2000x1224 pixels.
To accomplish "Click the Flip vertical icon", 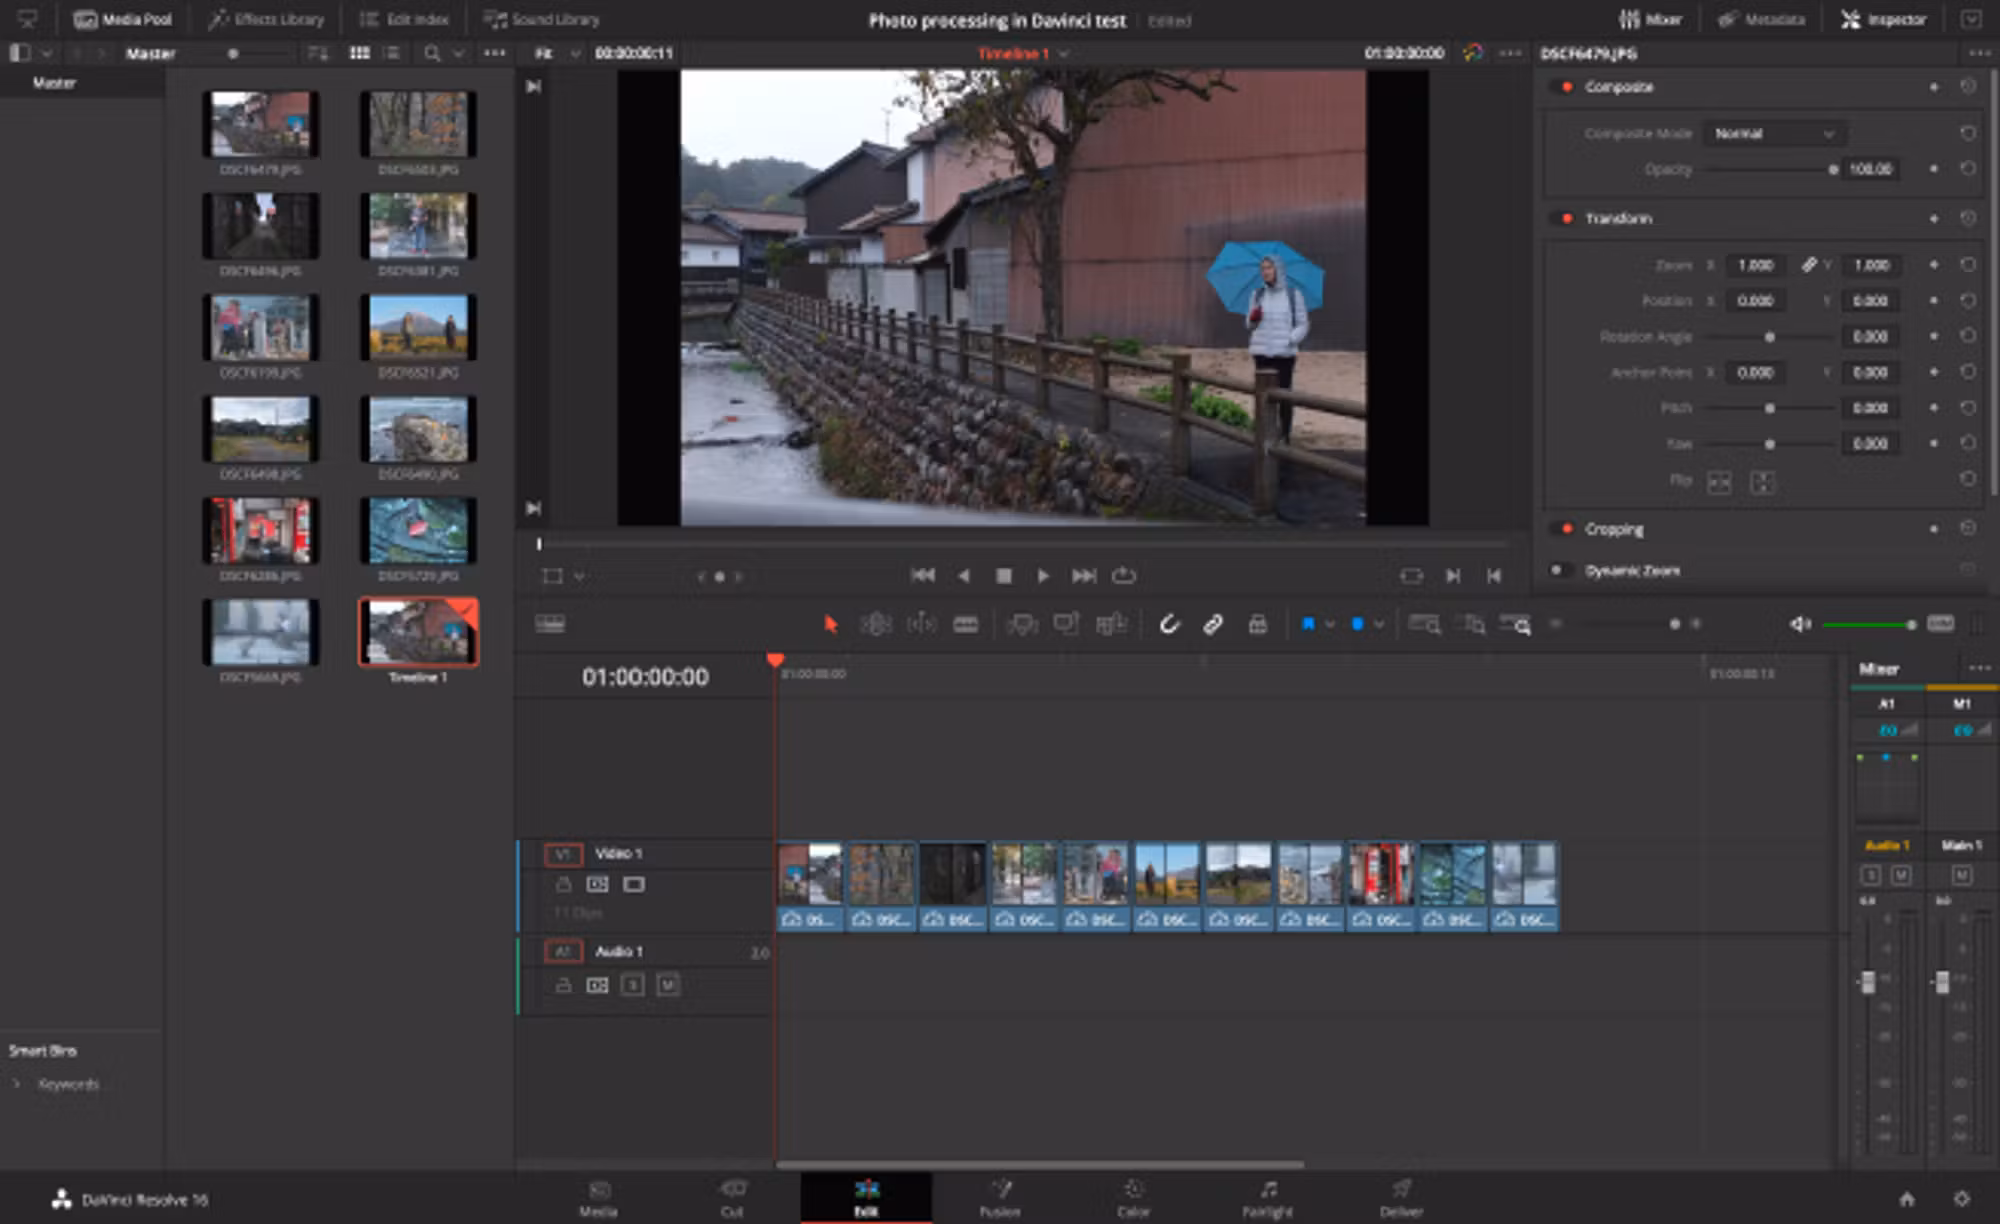I will (x=1762, y=483).
